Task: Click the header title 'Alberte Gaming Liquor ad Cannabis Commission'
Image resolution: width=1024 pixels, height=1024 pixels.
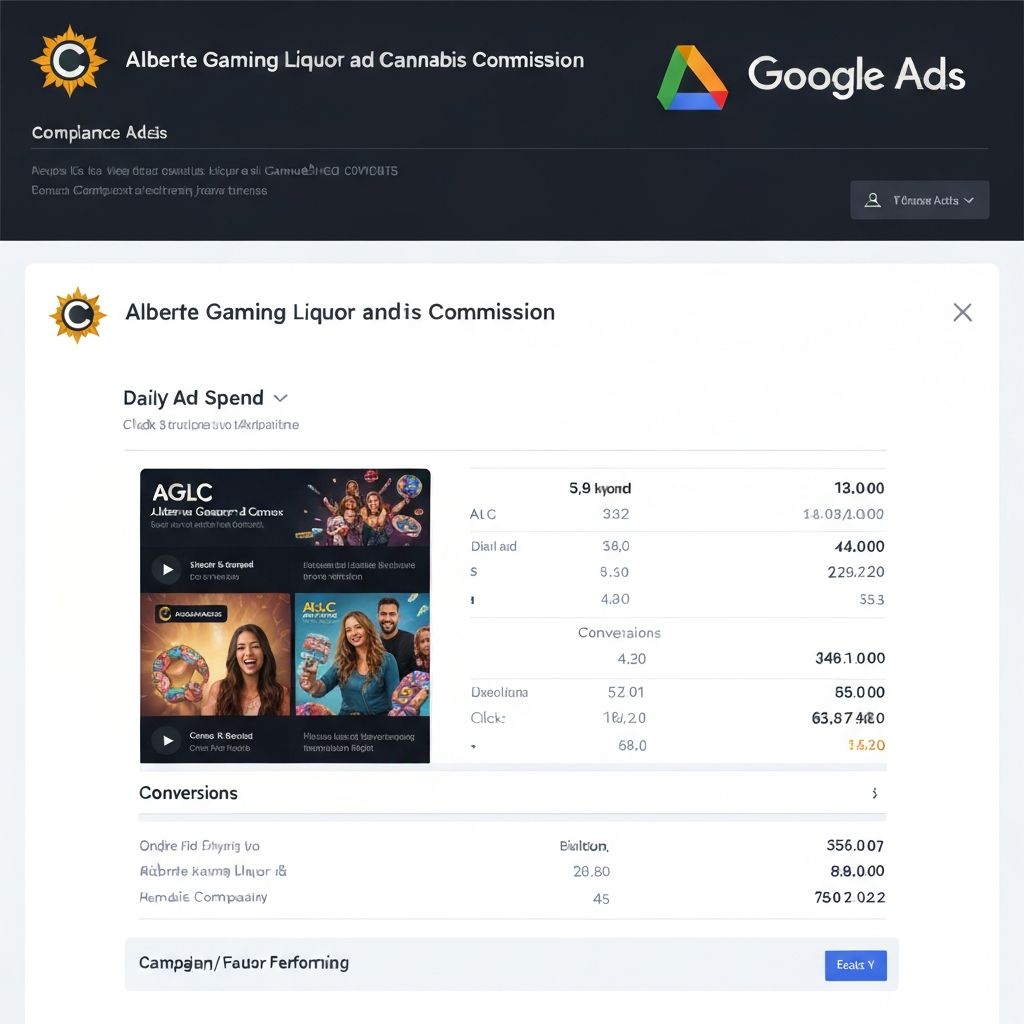Action: tap(355, 60)
